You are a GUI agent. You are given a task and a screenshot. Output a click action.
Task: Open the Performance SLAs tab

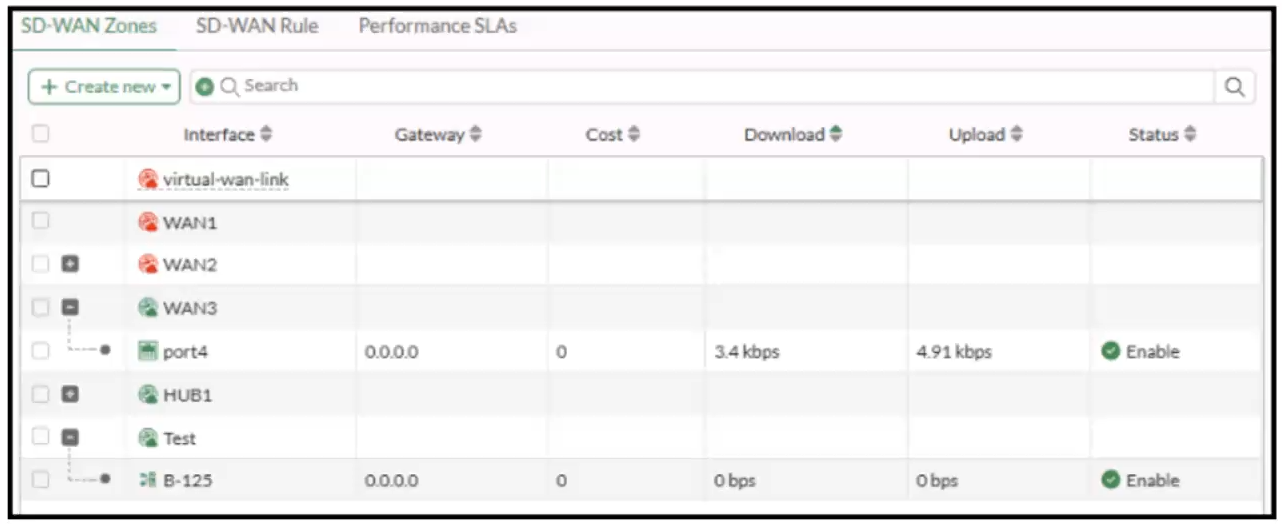[x=438, y=27]
